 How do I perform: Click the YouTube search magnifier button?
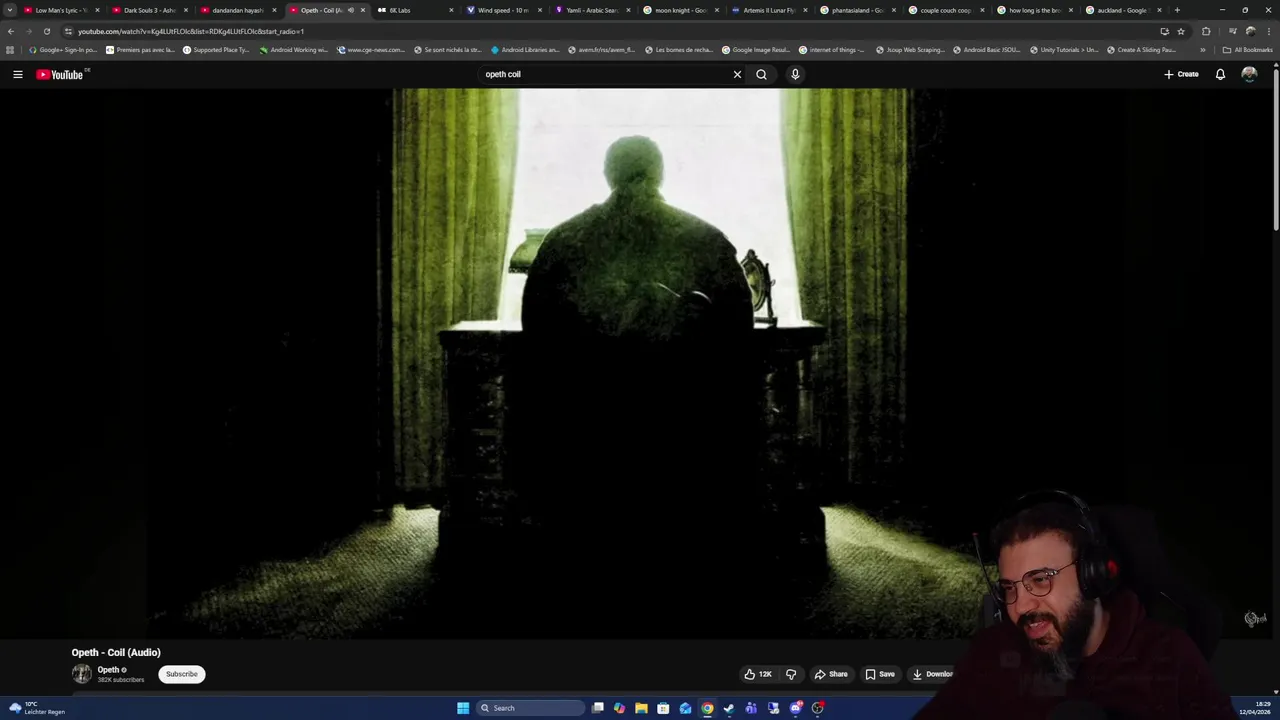pyautogui.click(x=761, y=74)
